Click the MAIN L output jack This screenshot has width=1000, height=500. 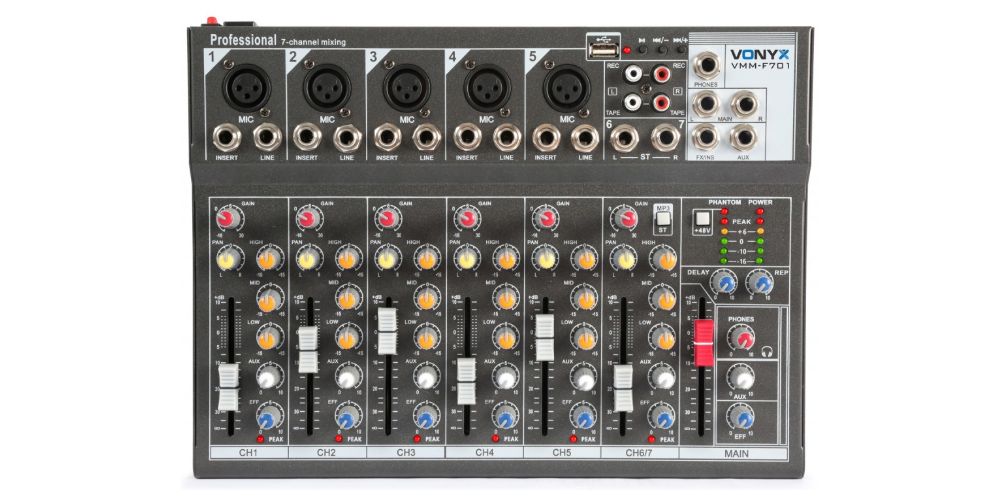pyautogui.click(x=707, y=103)
